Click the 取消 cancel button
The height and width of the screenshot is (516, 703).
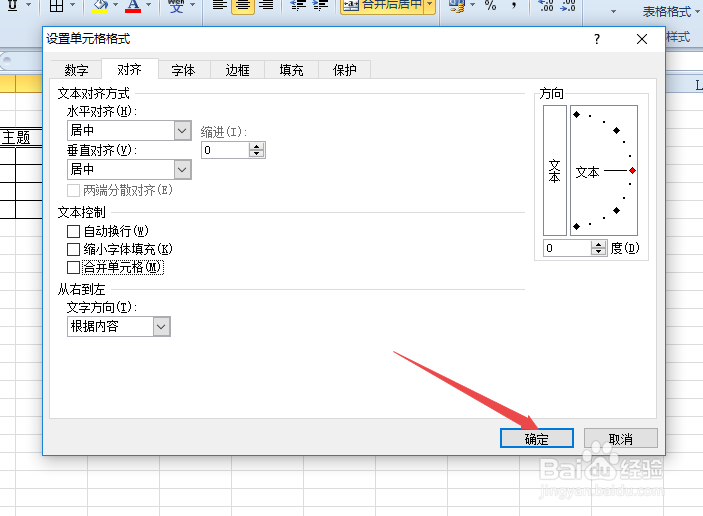click(x=621, y=438)
